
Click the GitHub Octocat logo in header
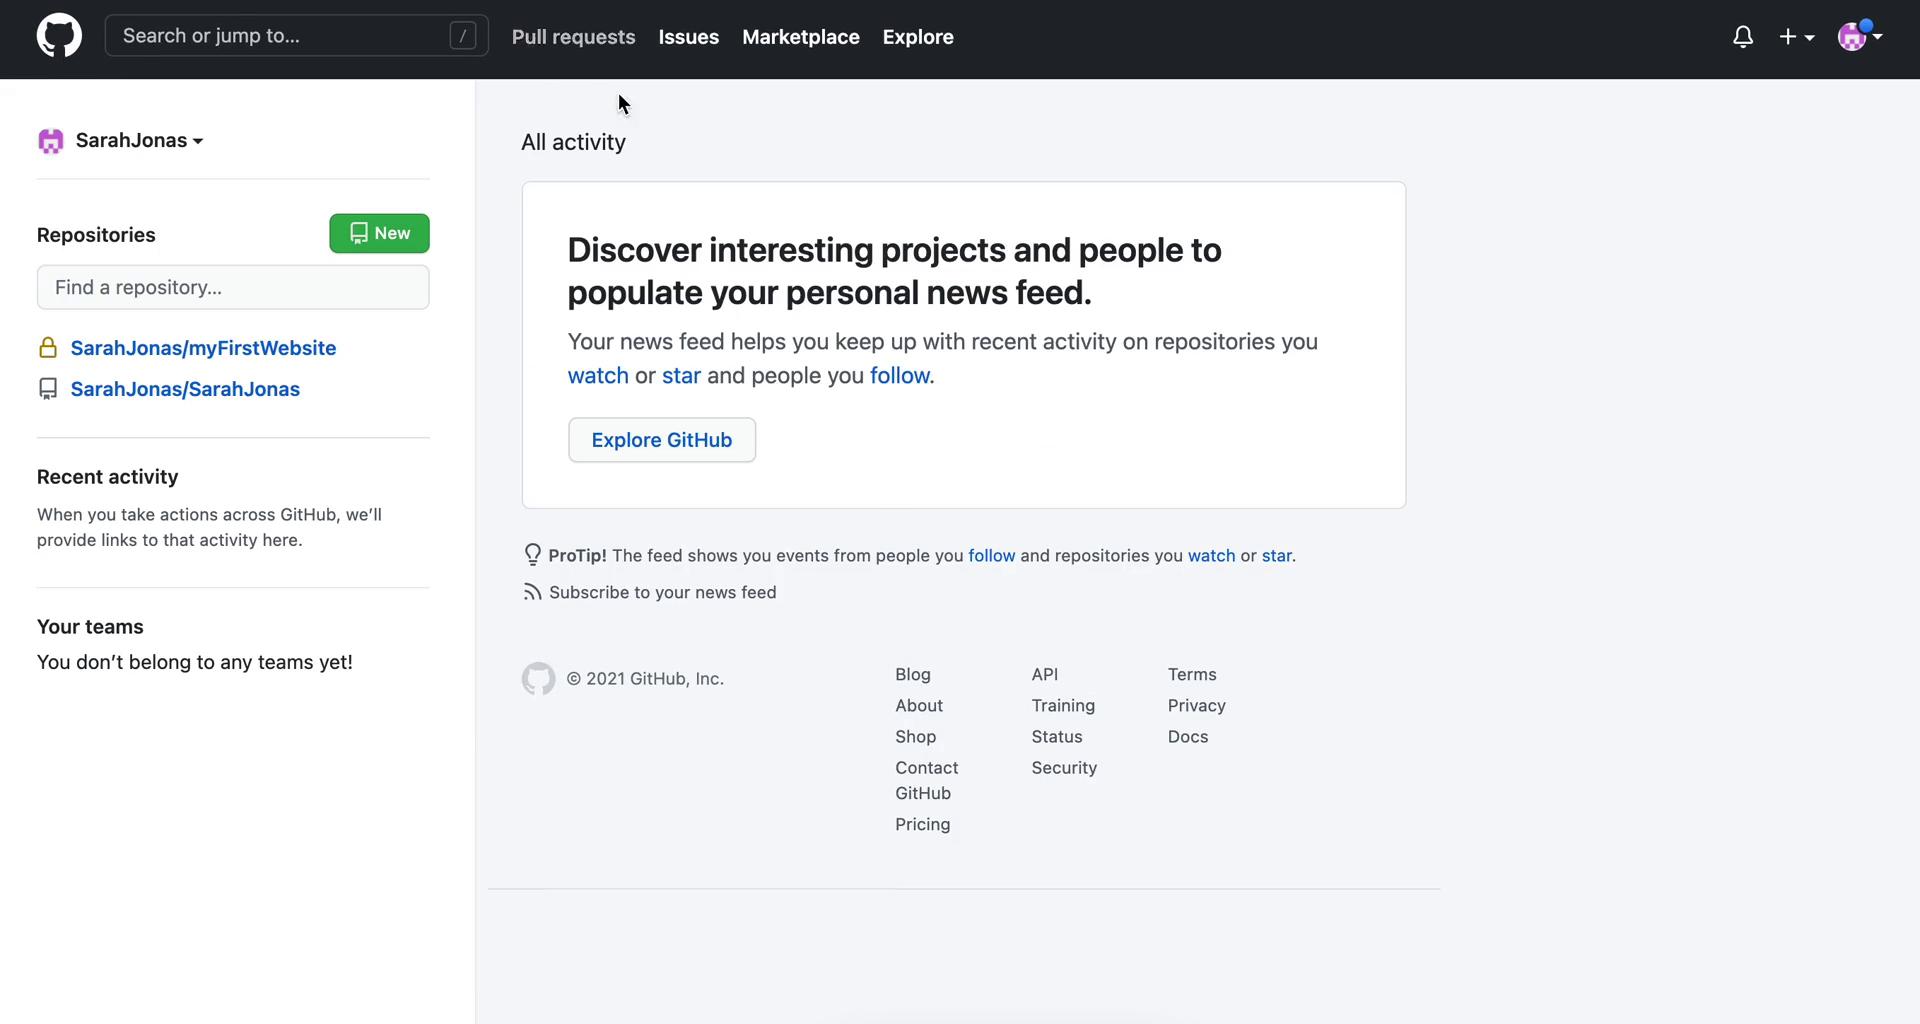59,36
